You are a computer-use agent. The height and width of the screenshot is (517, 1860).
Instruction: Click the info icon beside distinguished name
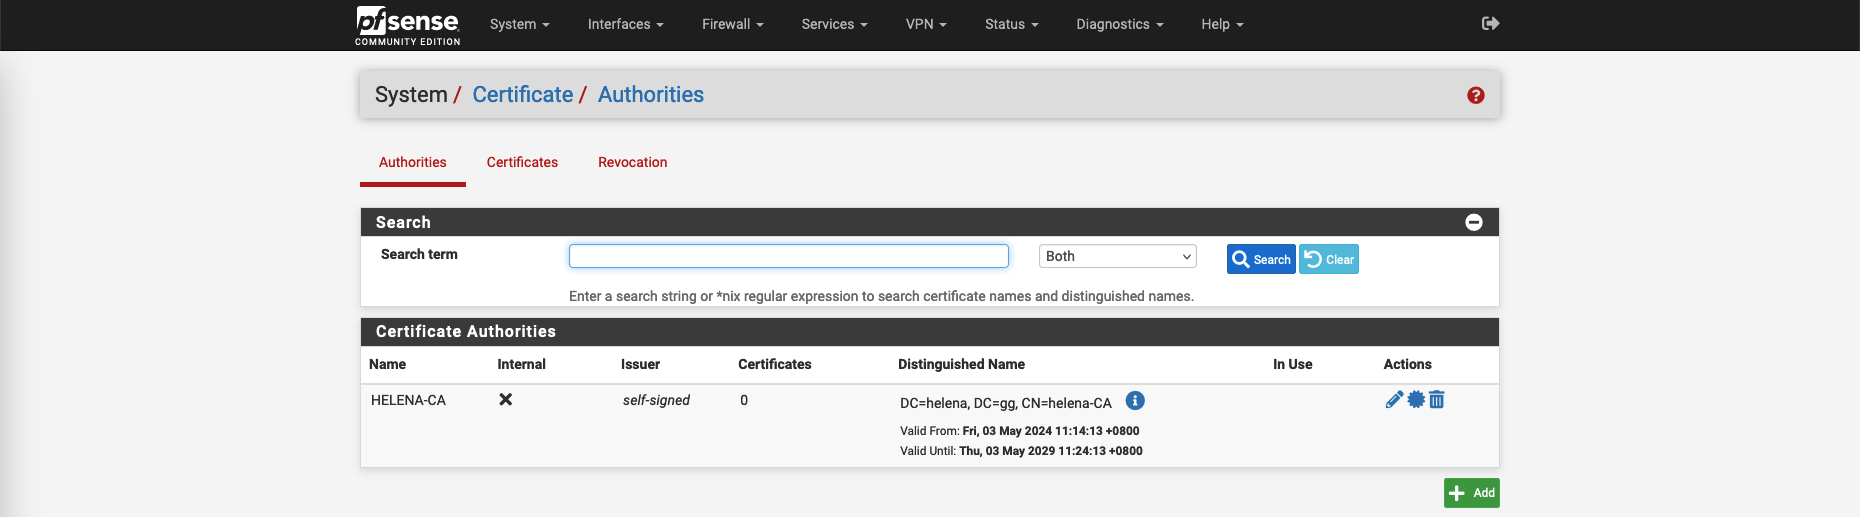[1135, 401]
